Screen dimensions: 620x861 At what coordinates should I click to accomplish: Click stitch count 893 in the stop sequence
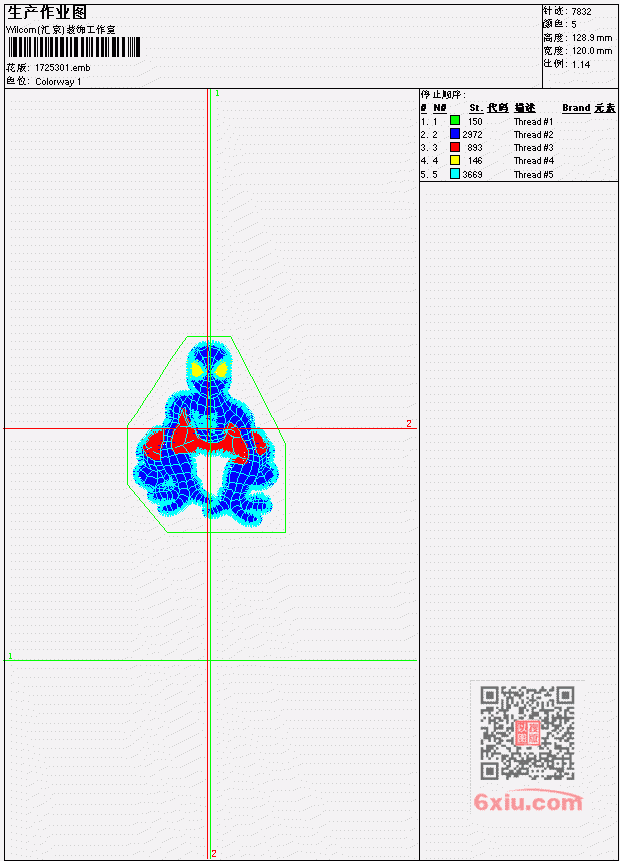pyautogui.click(x=475, y=148)
